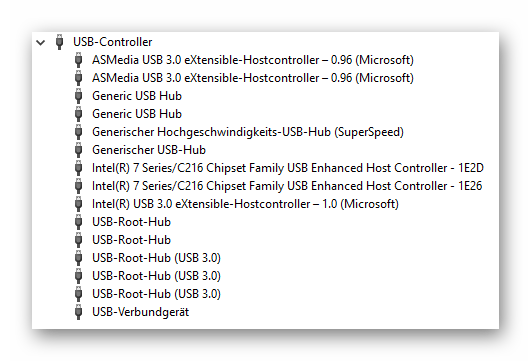Select Intel Enhanced Host Controller - 1E2D
The image size is (531, 361).
coord(288,168)
